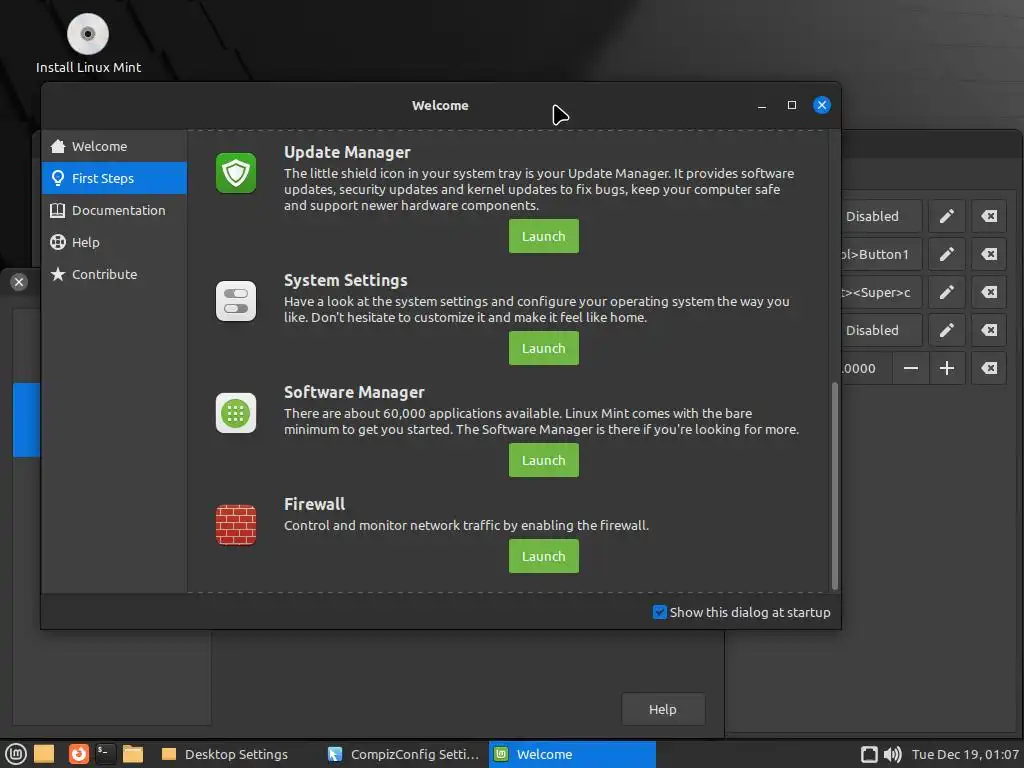Switch to CompizConfig Settings taskbar window
Viewport: 1024px width, 768px height.
point(404,754)
